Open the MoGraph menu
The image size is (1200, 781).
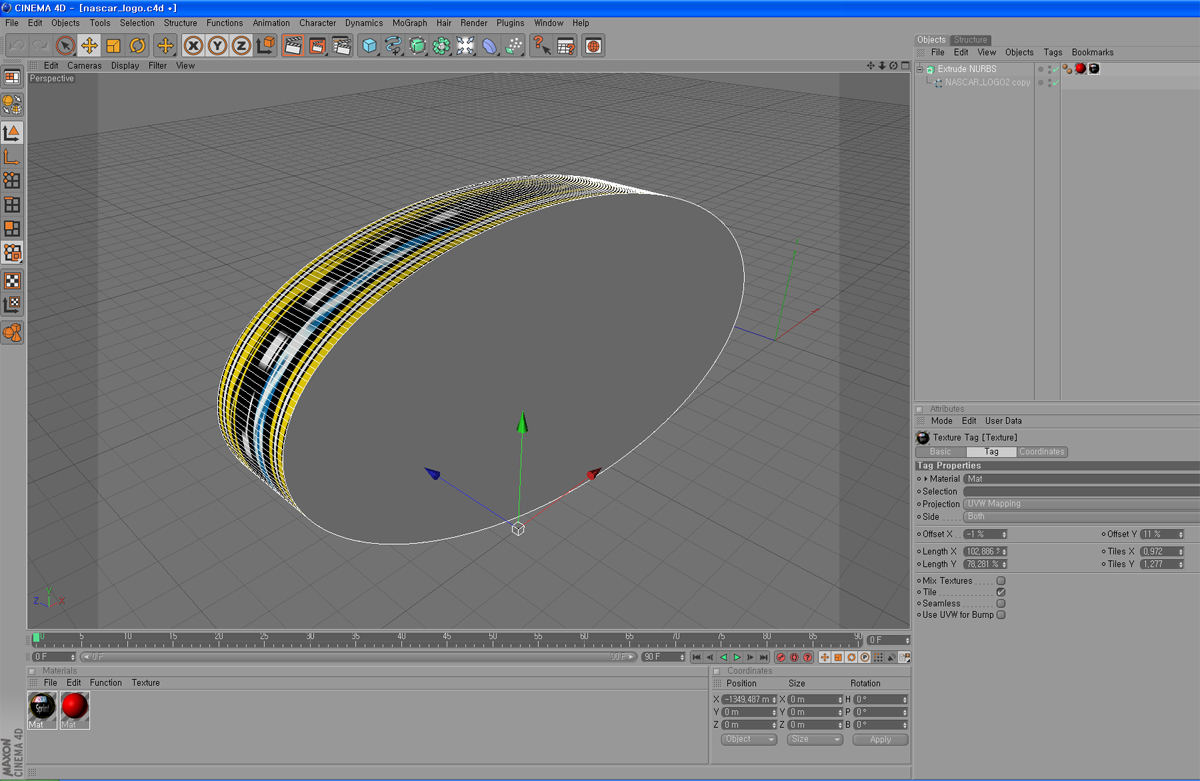tap(409, 23)
